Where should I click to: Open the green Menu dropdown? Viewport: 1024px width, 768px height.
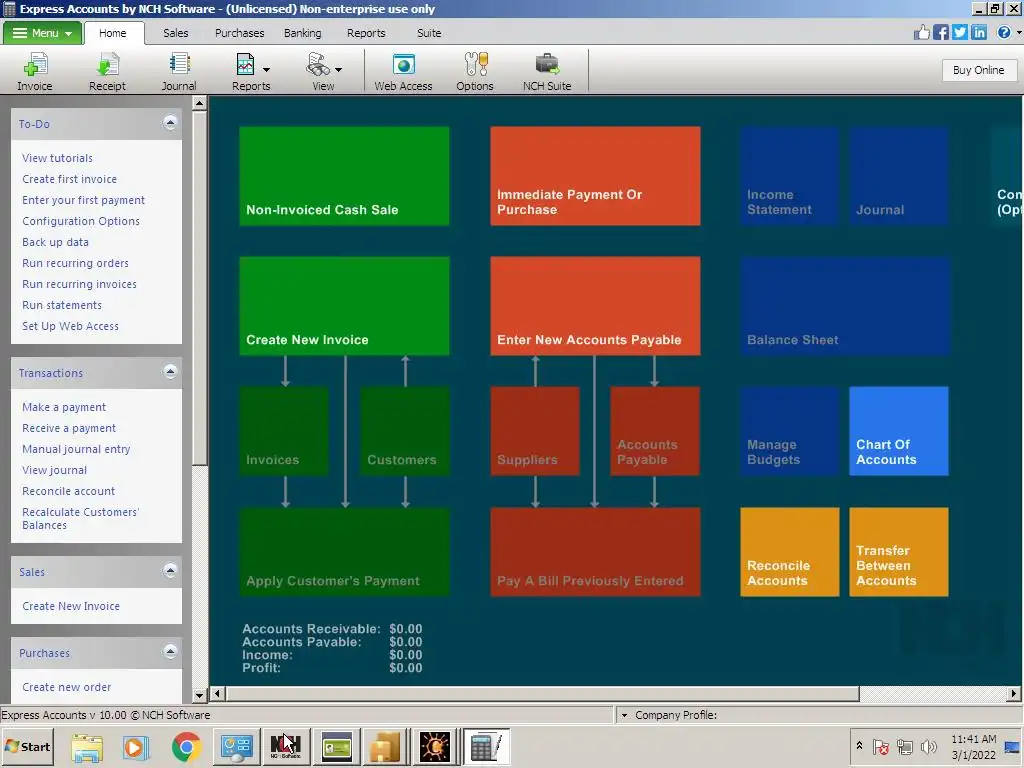42,33
